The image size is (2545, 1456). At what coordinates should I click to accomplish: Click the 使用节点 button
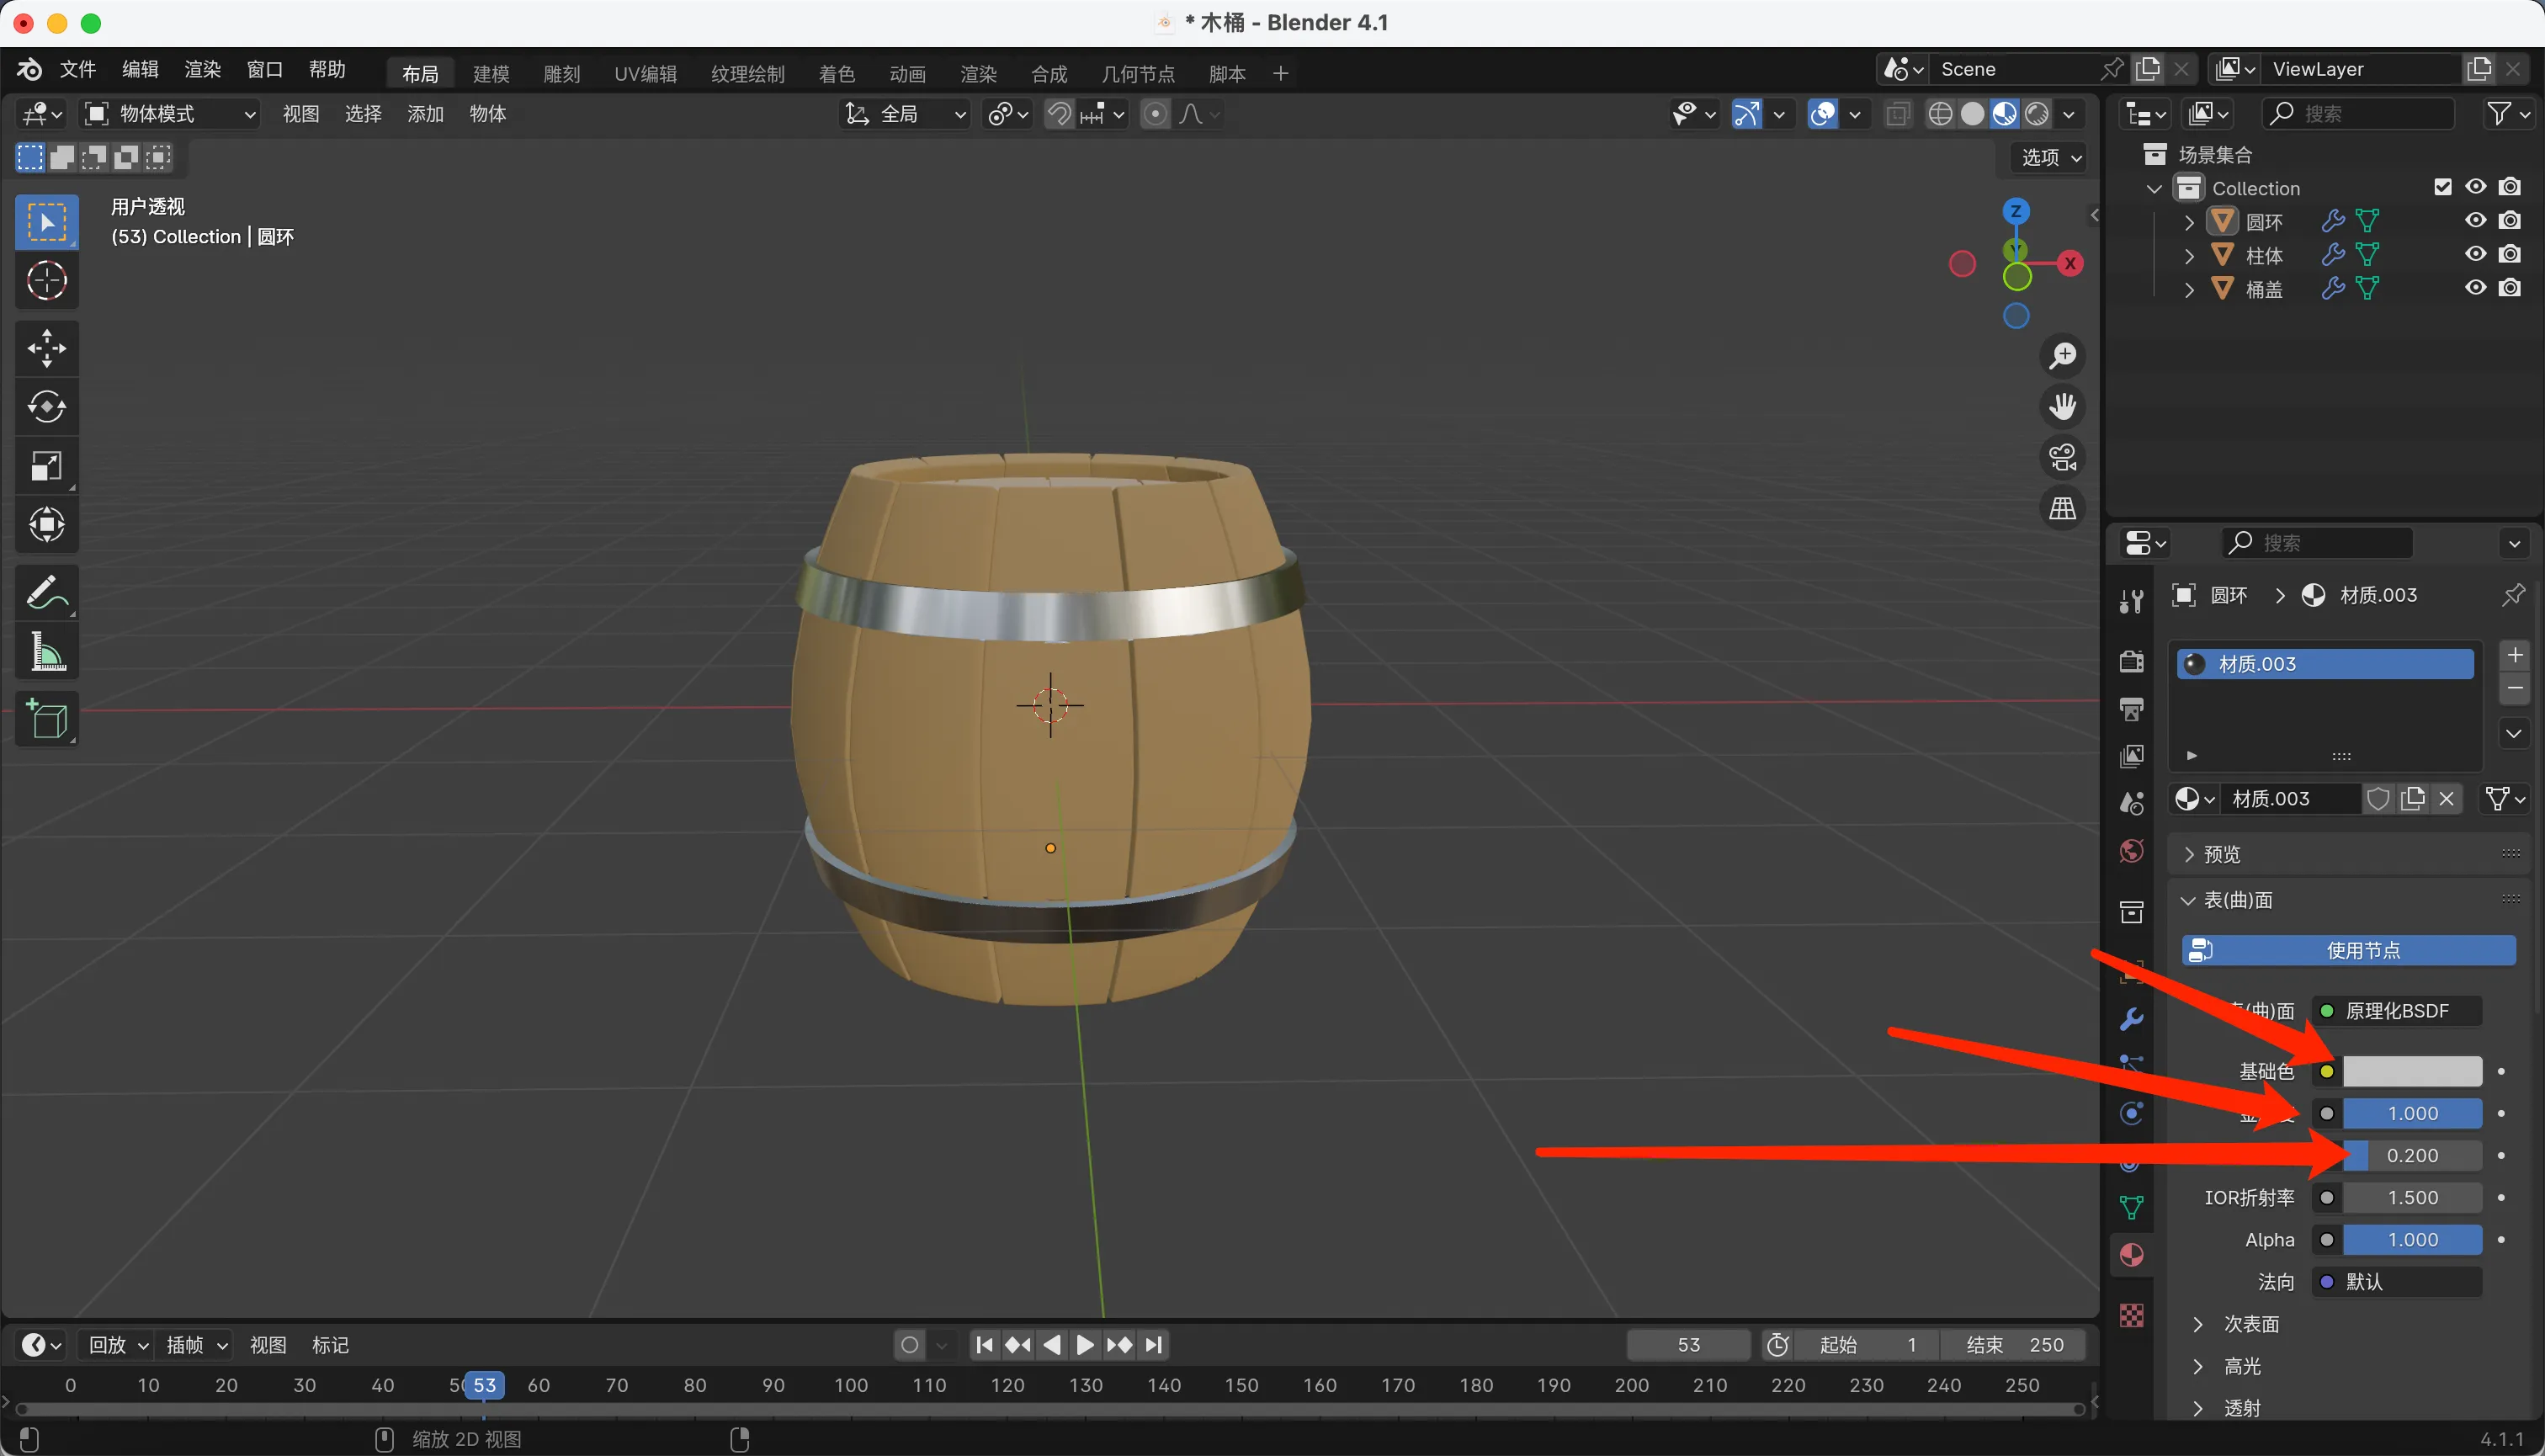(2349, 950)
